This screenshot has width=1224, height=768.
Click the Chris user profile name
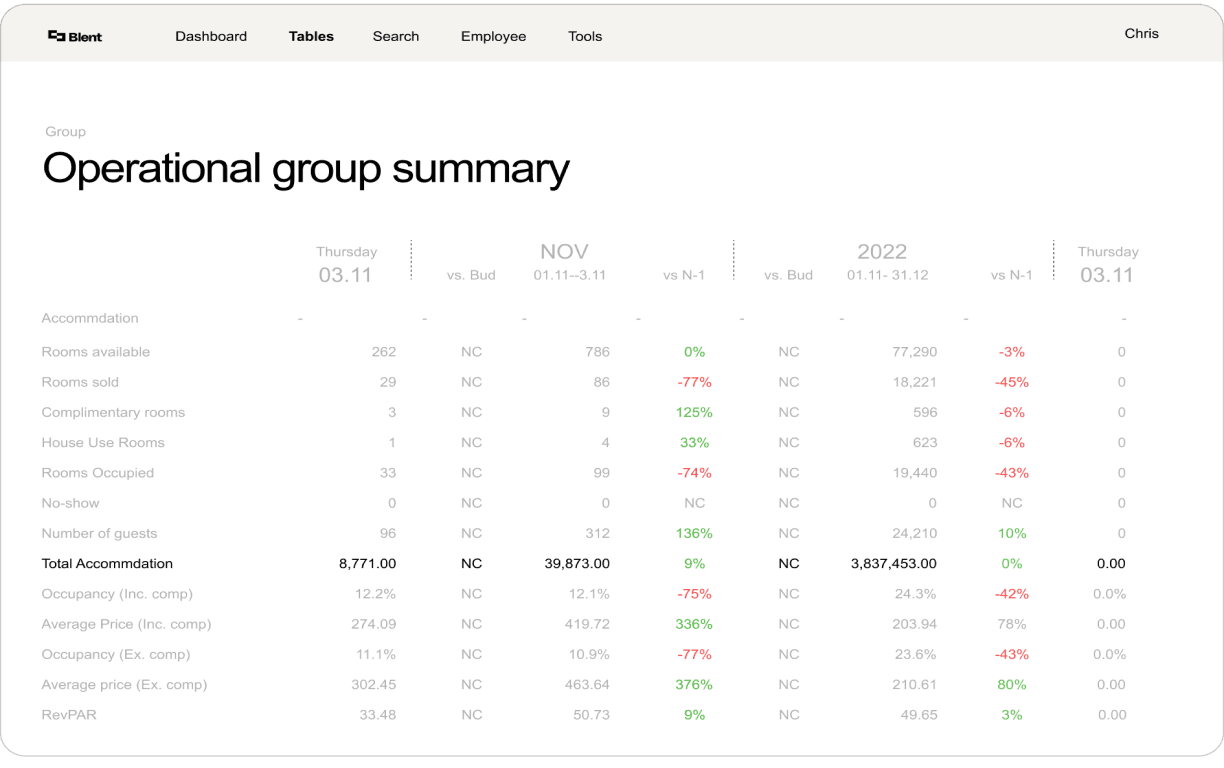pyautogui.click(x=1141, y=33)
